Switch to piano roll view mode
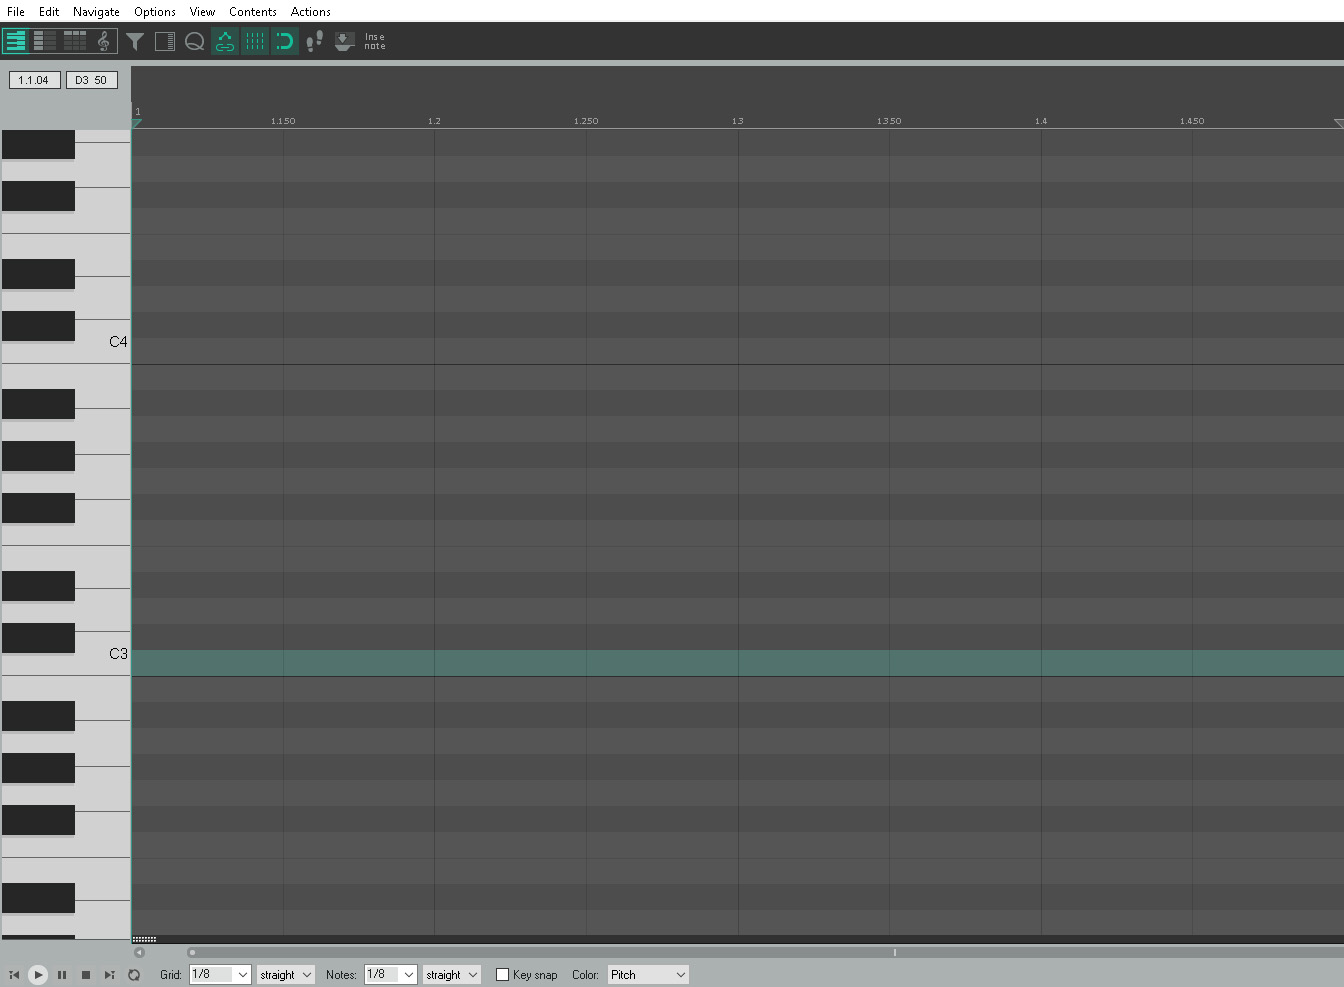 [x=15, y=41]
